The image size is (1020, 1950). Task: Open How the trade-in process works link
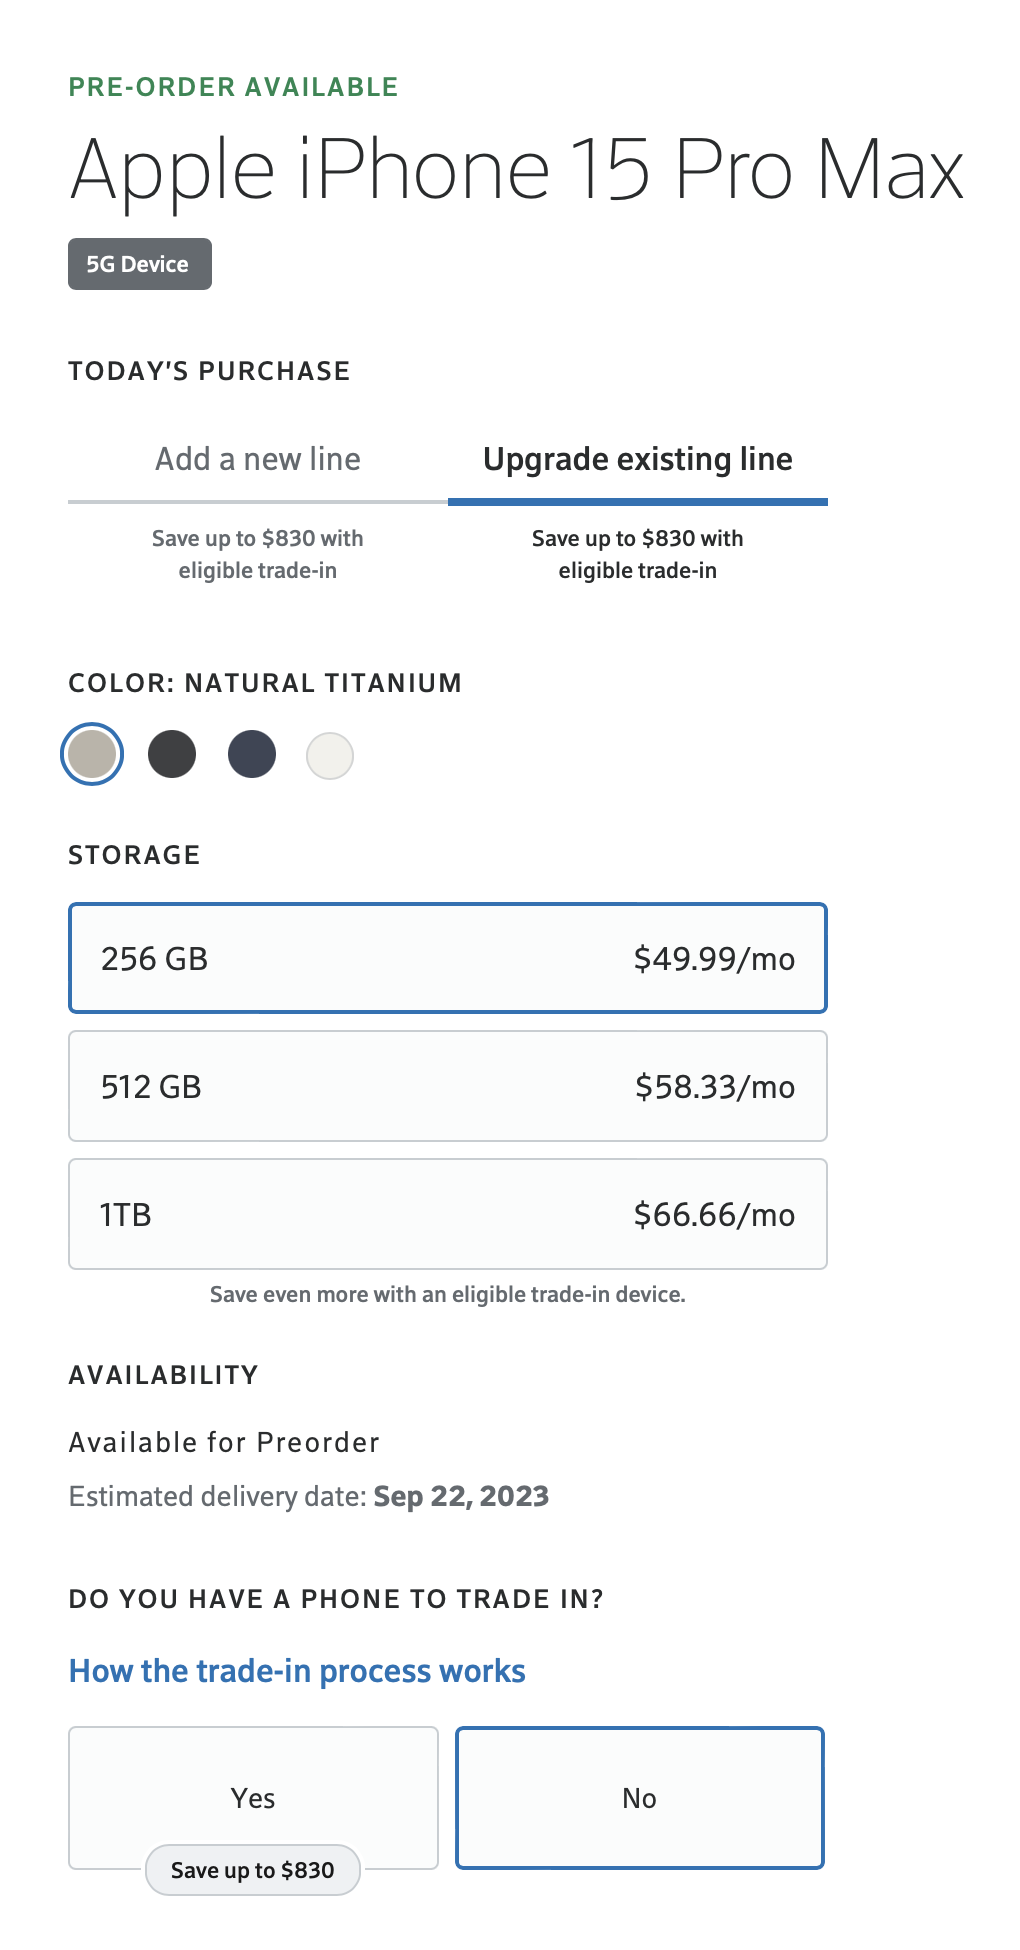(297, 1671)
